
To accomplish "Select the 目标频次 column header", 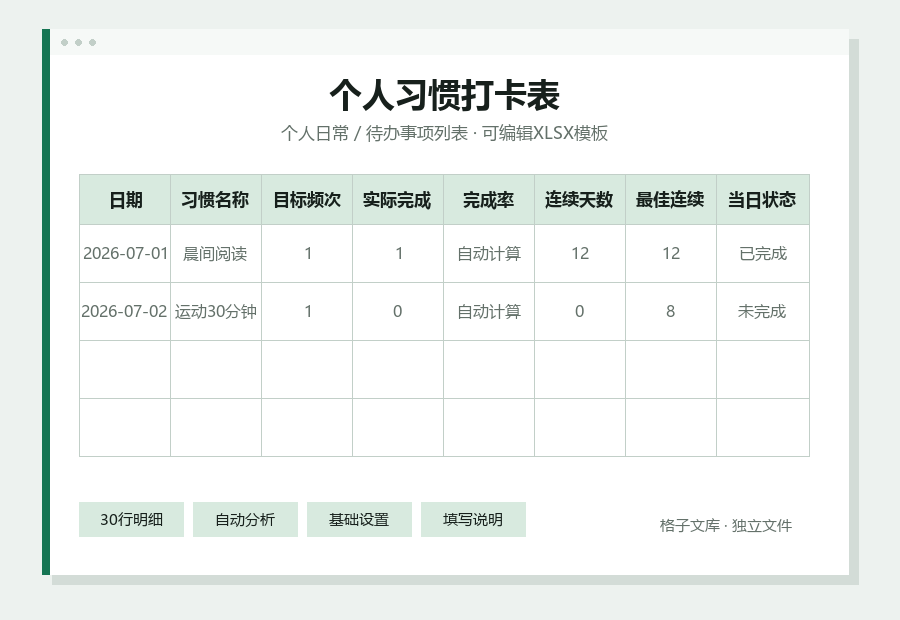I will coord(307,200).
